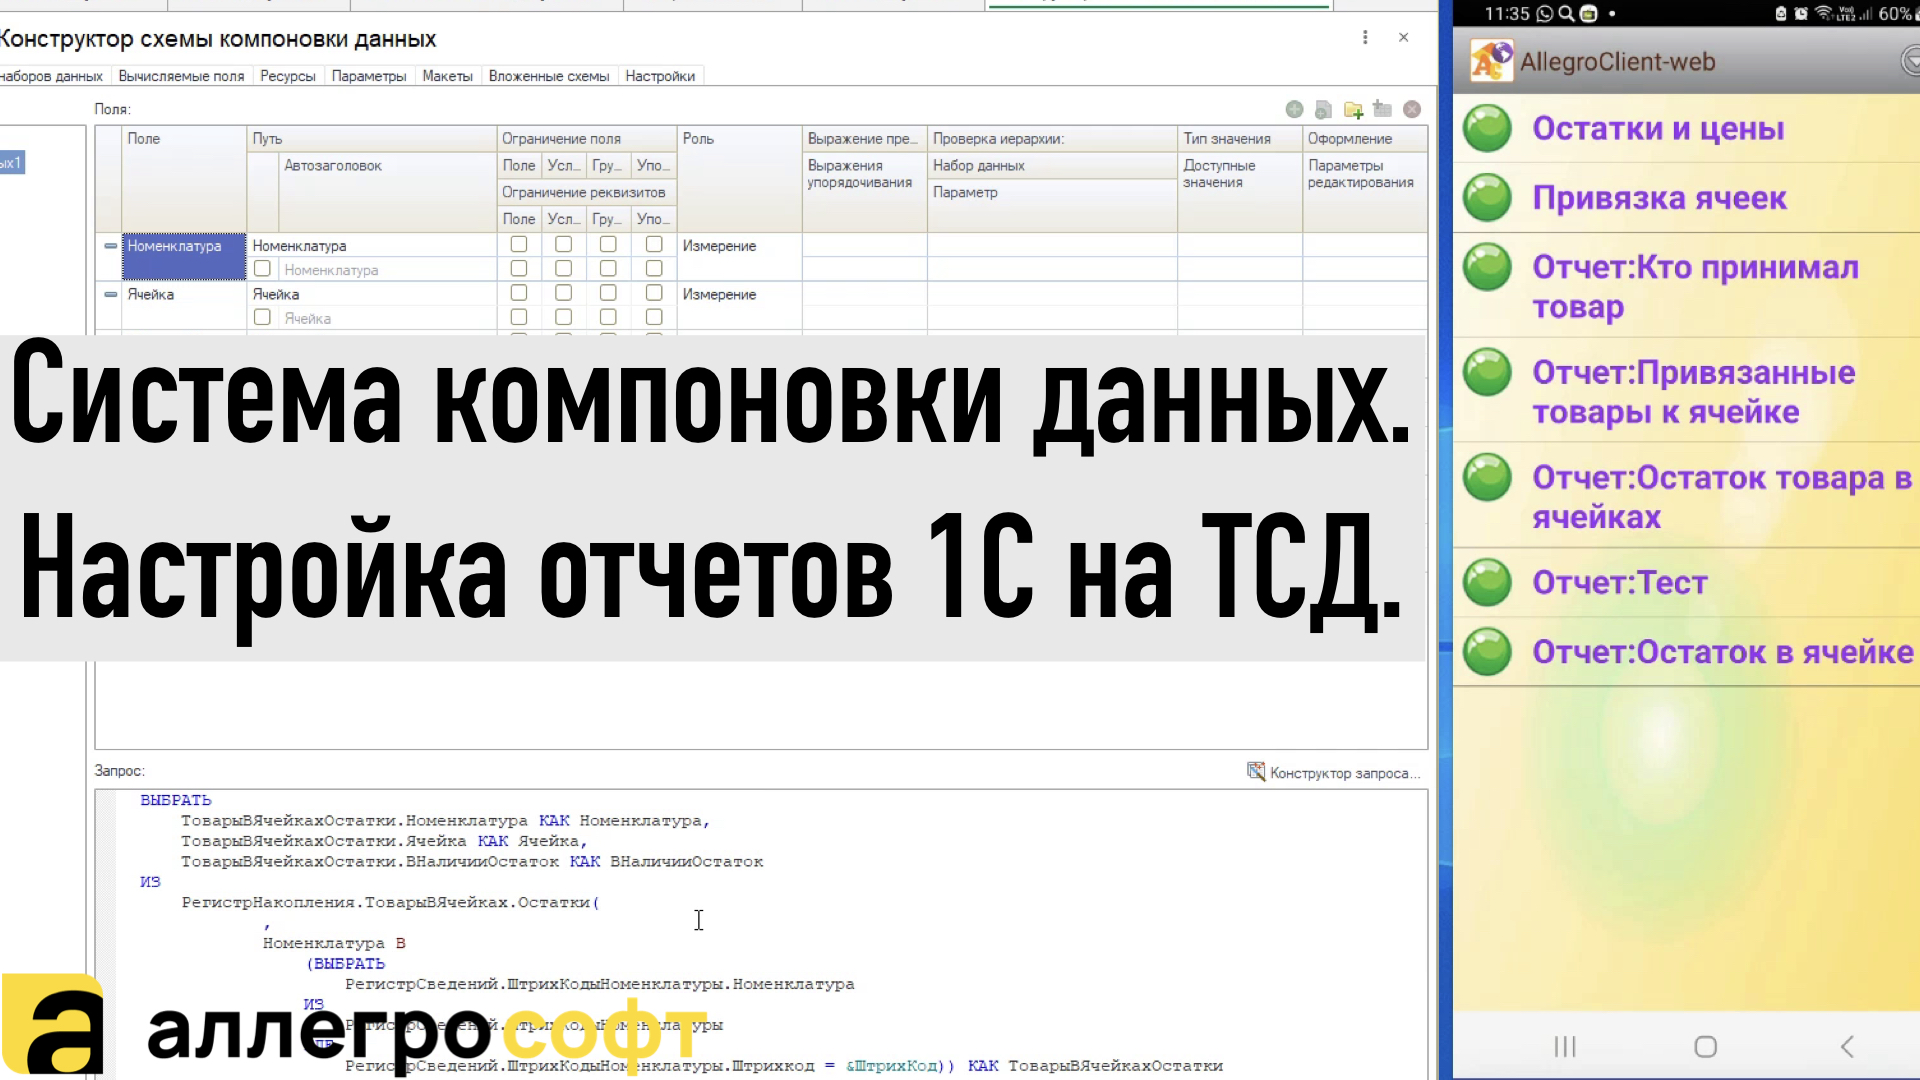This screenshot has height=1080, width=1920.
Task: Click the AllegroClient-web app logo icon
Action: click(1491, 61)
